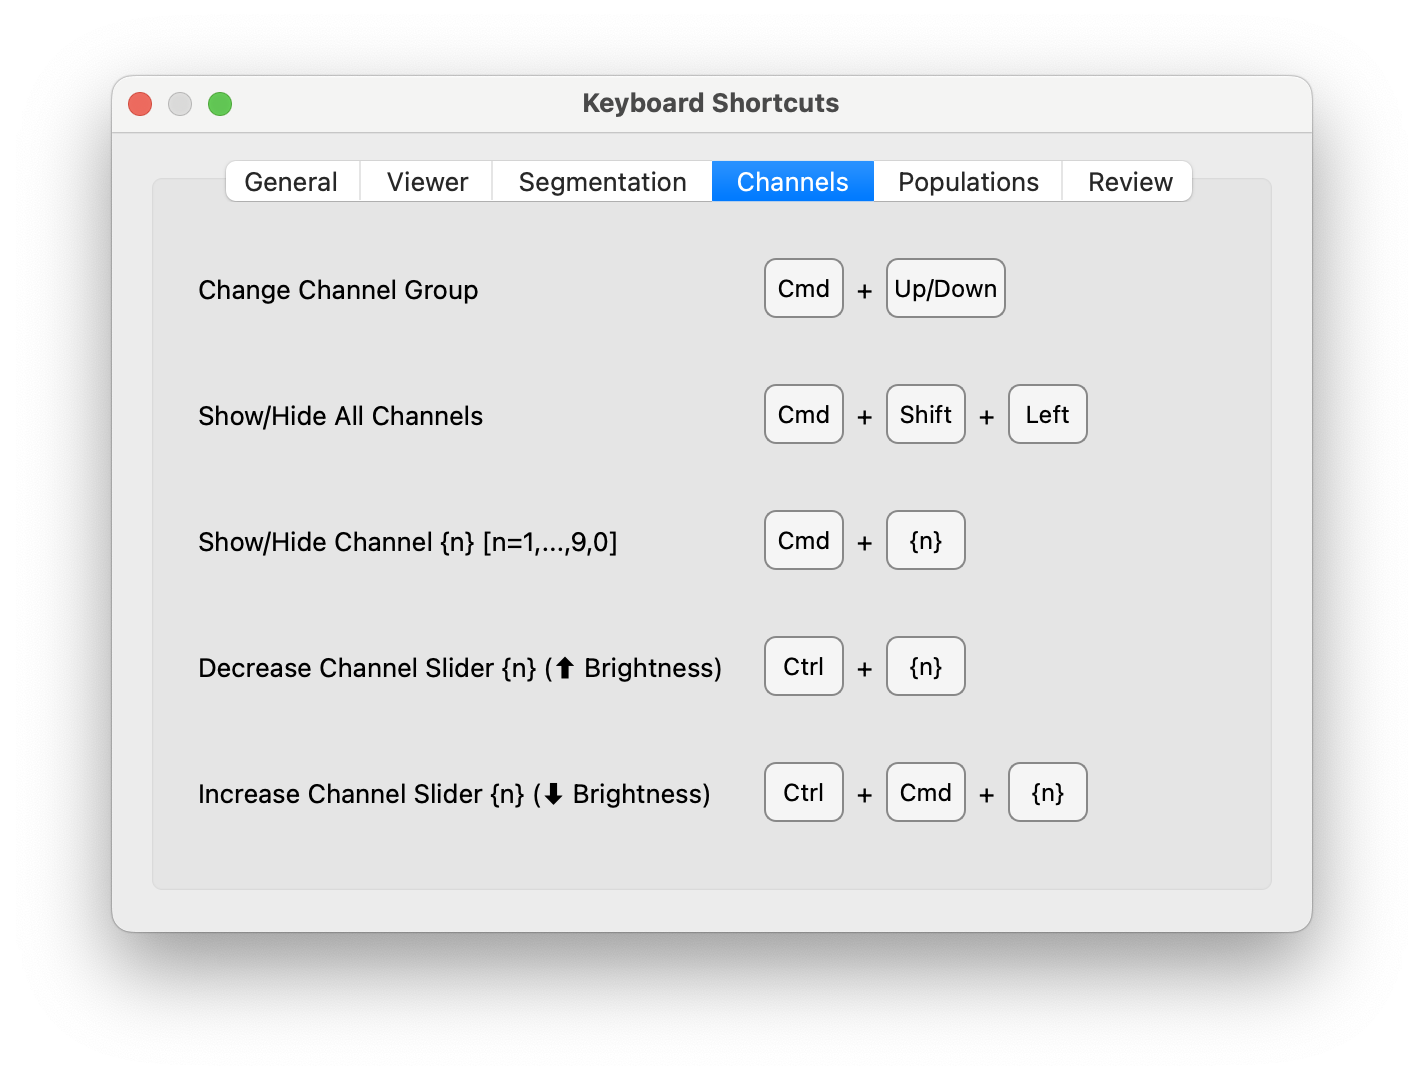This screenshot has width=1424, height=1080.
Task: Click the Keyboard Shortcuts title text
Action: [x=711, y=103]
